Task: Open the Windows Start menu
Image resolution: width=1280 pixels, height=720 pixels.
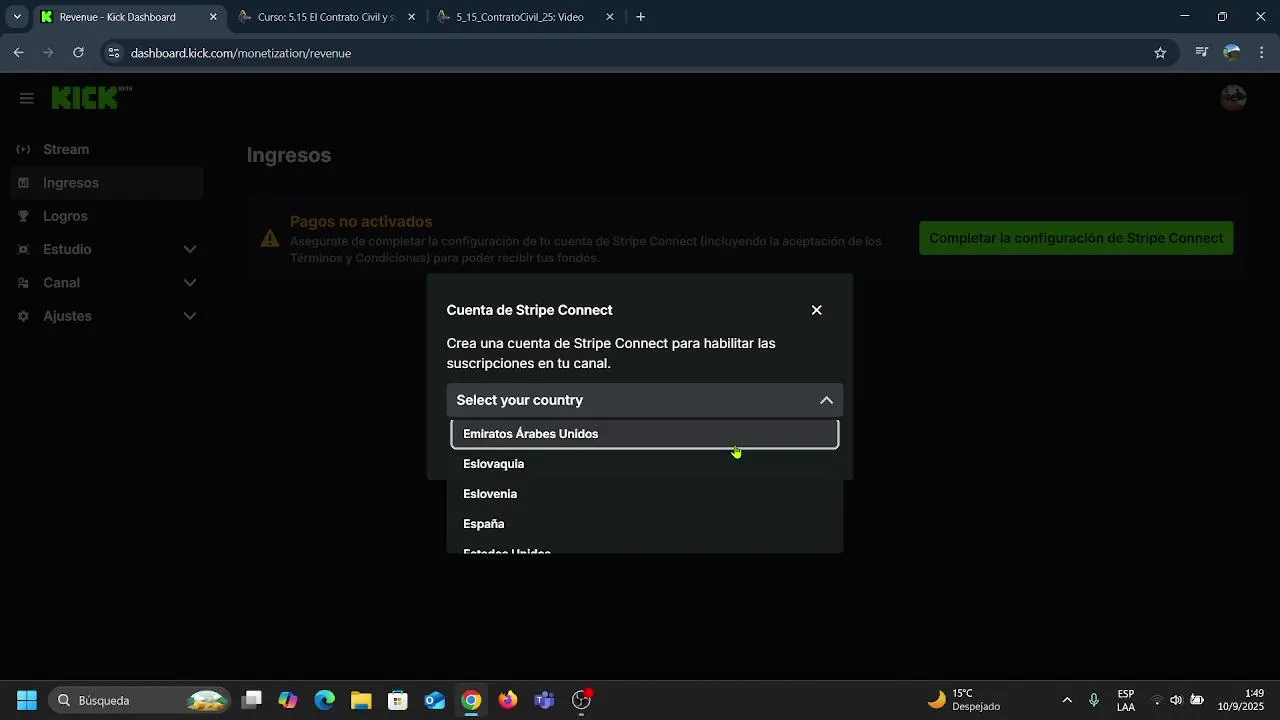Action: 27,700
